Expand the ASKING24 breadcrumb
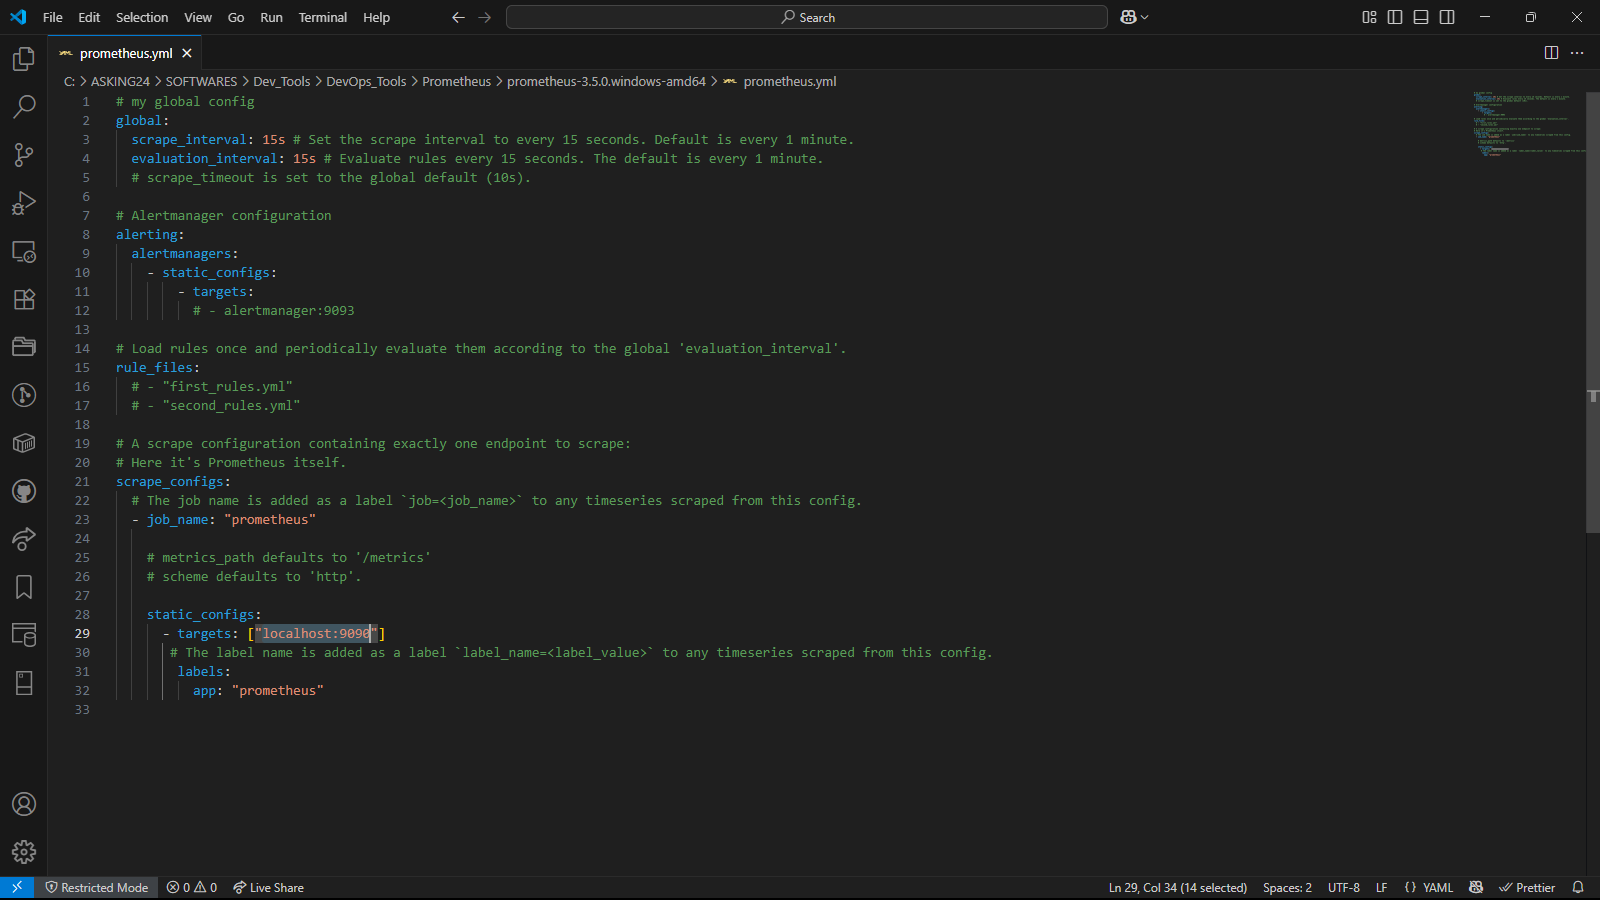Image resolution: width=1600 pixels, height=900 pixels. click(x=120, y=81)
